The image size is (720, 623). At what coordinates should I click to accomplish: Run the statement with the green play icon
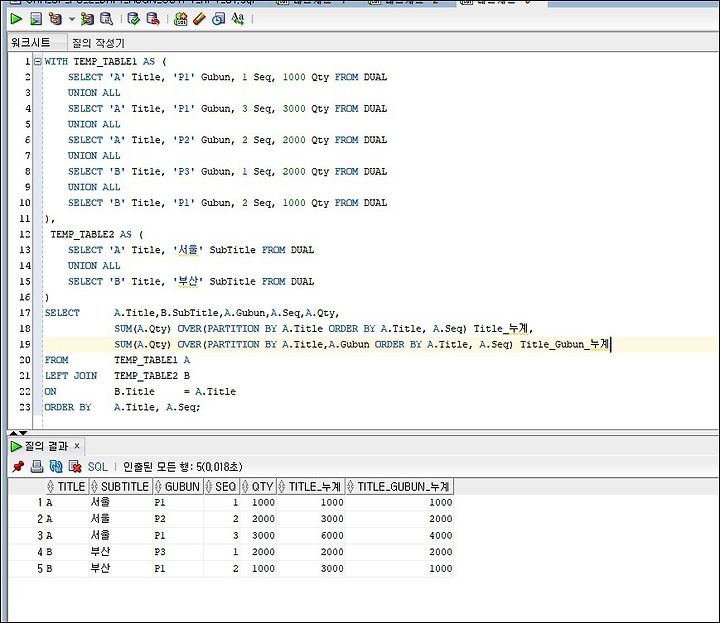tap(16, 19)
